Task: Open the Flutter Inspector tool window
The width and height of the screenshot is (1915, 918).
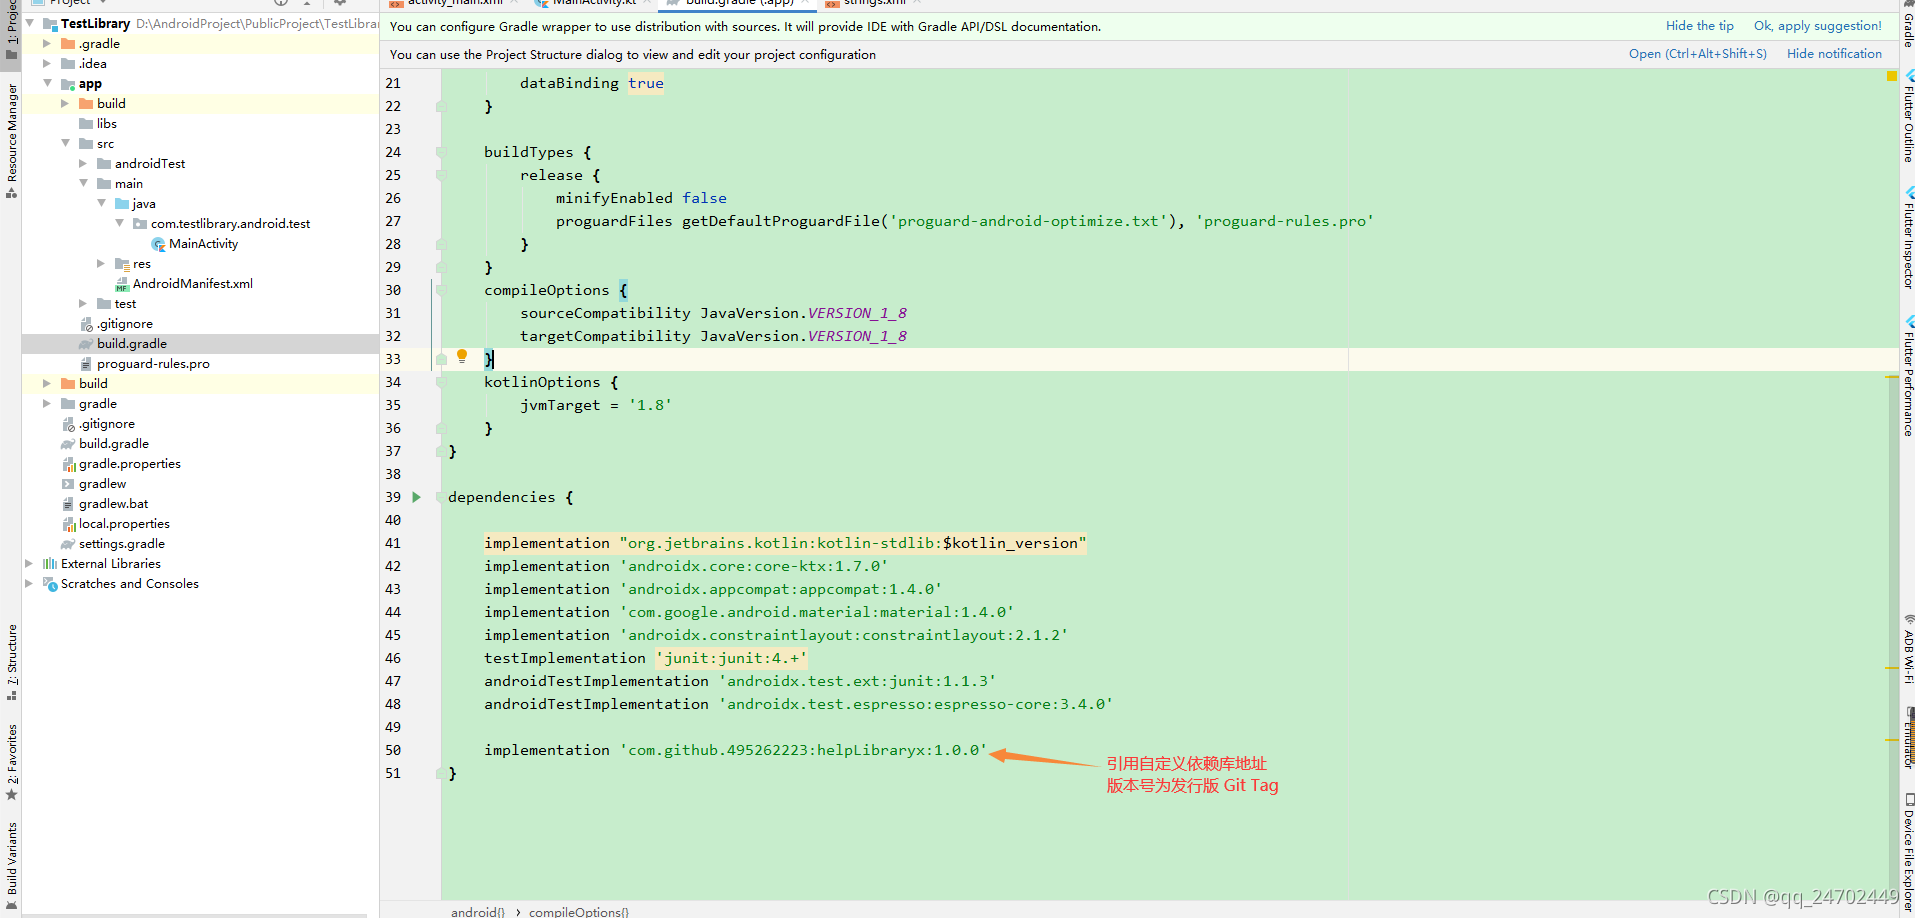Action: click(1907, 238)
